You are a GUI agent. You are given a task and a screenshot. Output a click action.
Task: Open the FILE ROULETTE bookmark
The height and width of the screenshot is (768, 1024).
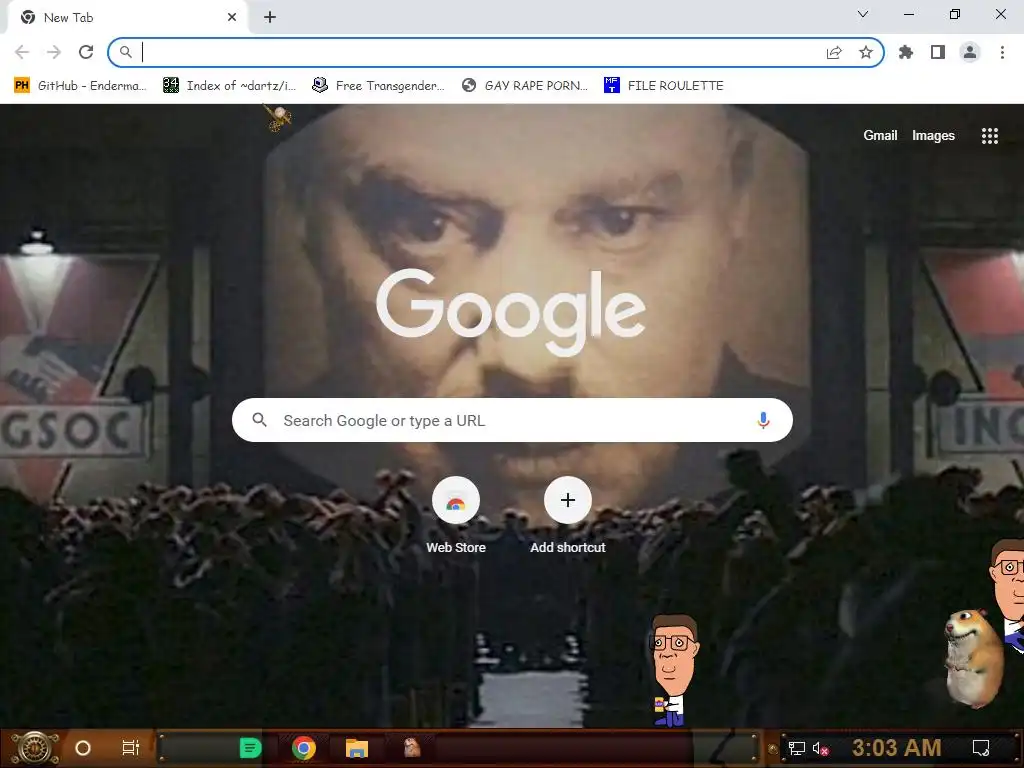(664, 86)
